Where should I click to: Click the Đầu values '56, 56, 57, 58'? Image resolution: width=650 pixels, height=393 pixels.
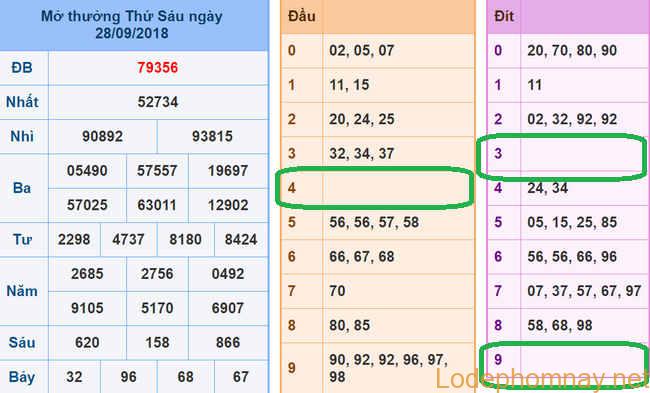[x=374, y=223]
